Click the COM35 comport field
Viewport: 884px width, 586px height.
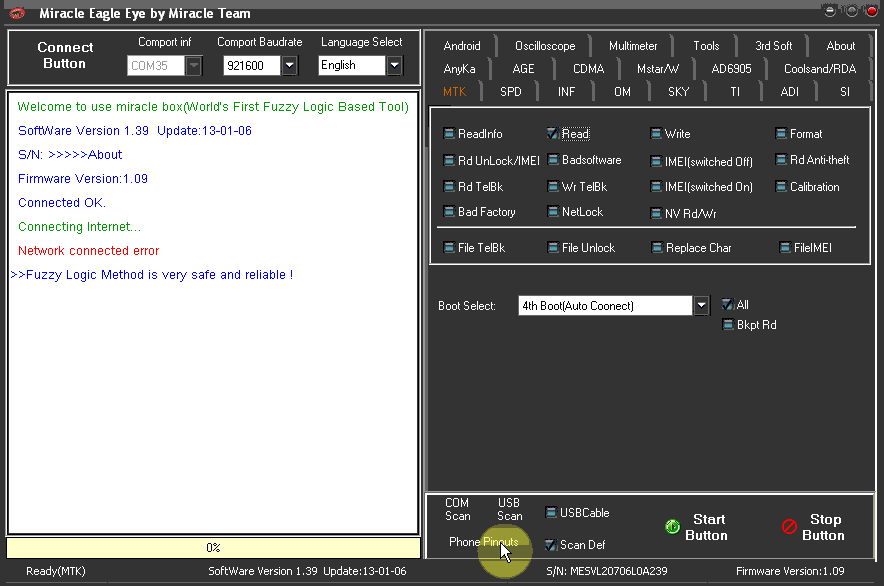(x=156, y=65)
